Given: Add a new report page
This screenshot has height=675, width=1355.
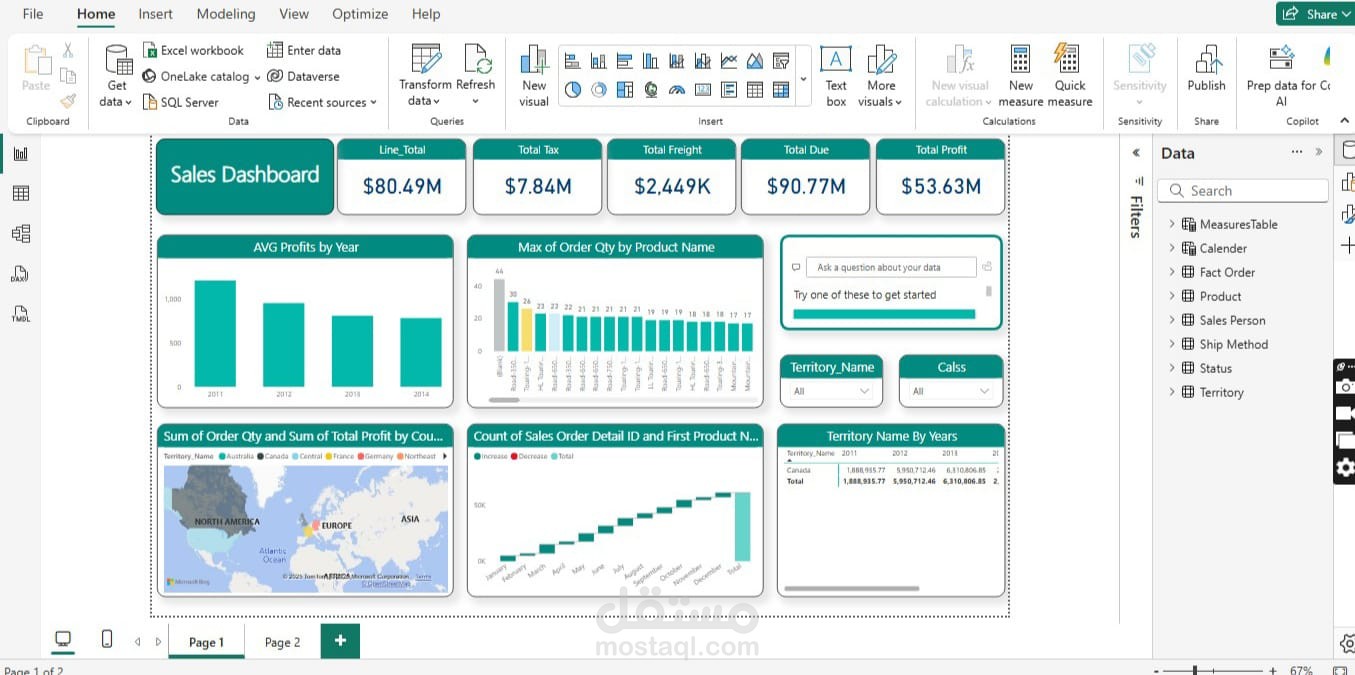Looking at the screenshot, I should coord(340,641).
